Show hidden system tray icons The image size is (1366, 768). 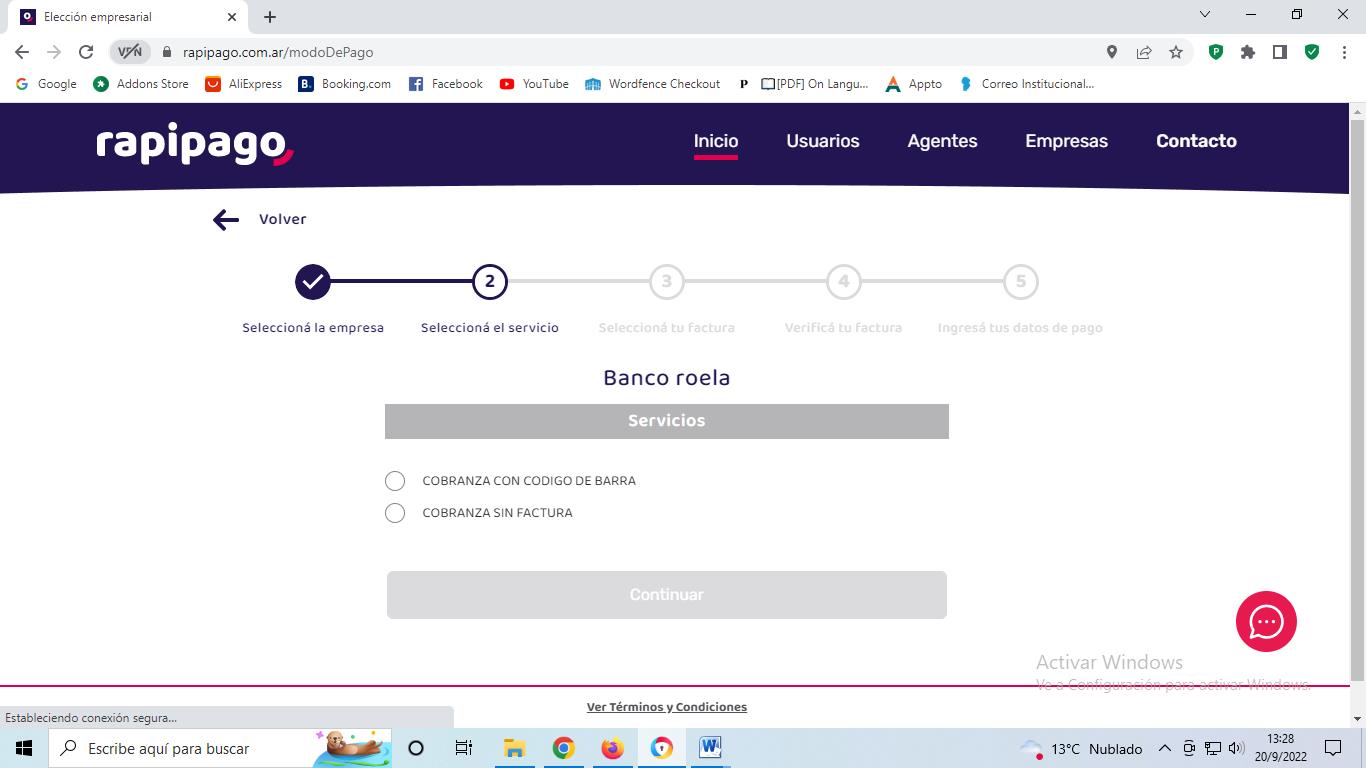tap(1164, 748)
